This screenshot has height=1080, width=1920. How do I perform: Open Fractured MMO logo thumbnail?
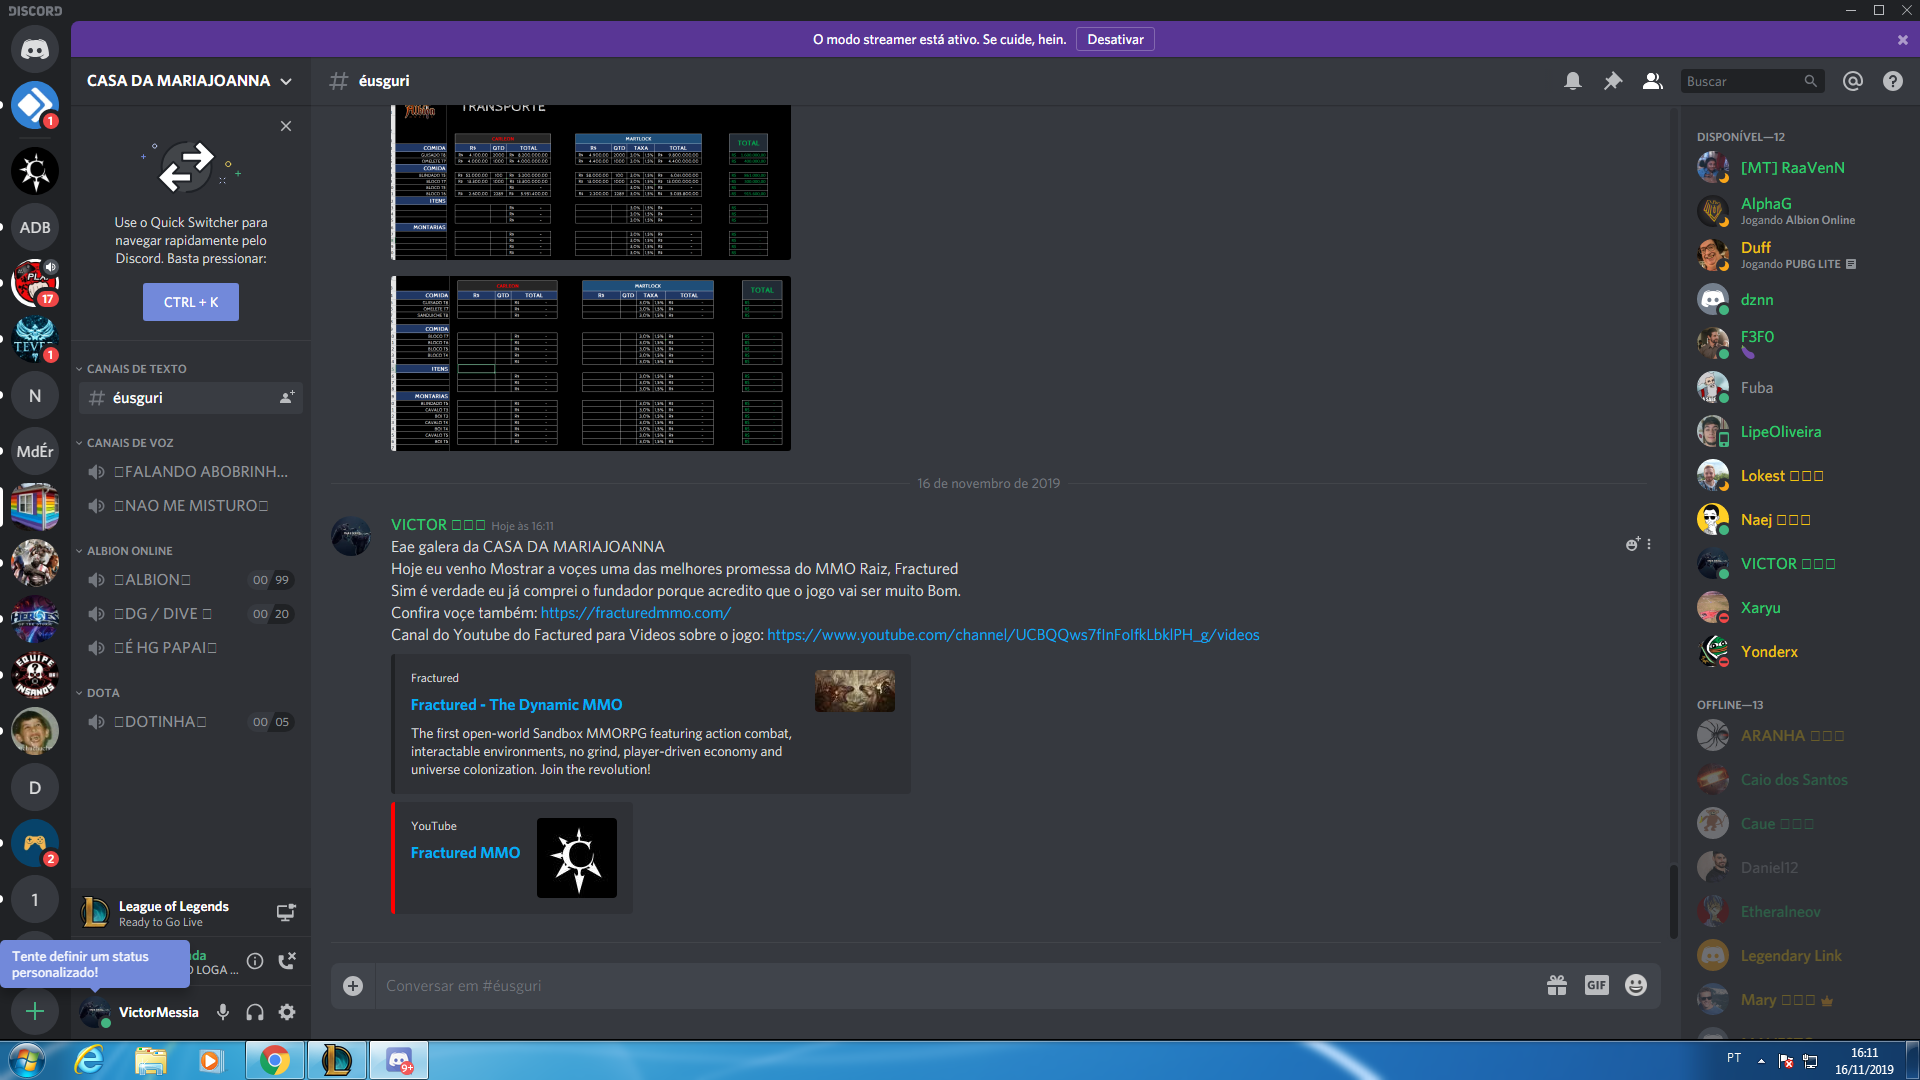(577, 858)
